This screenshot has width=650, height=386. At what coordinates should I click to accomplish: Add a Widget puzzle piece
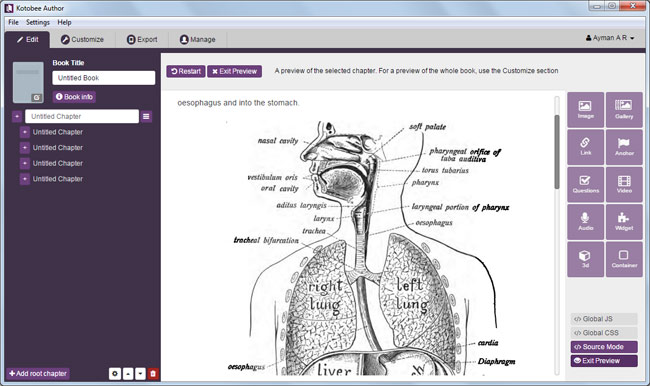coord(624,222)
